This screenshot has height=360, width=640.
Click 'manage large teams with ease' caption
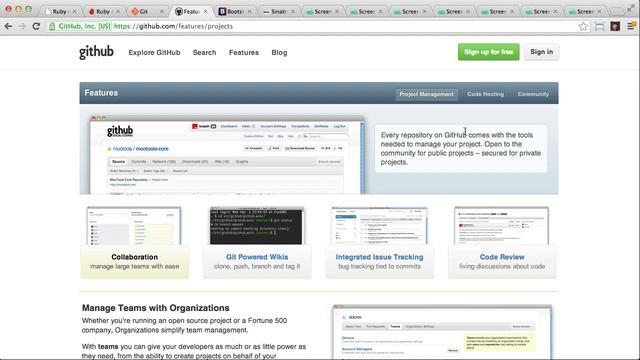coord(135,267)
